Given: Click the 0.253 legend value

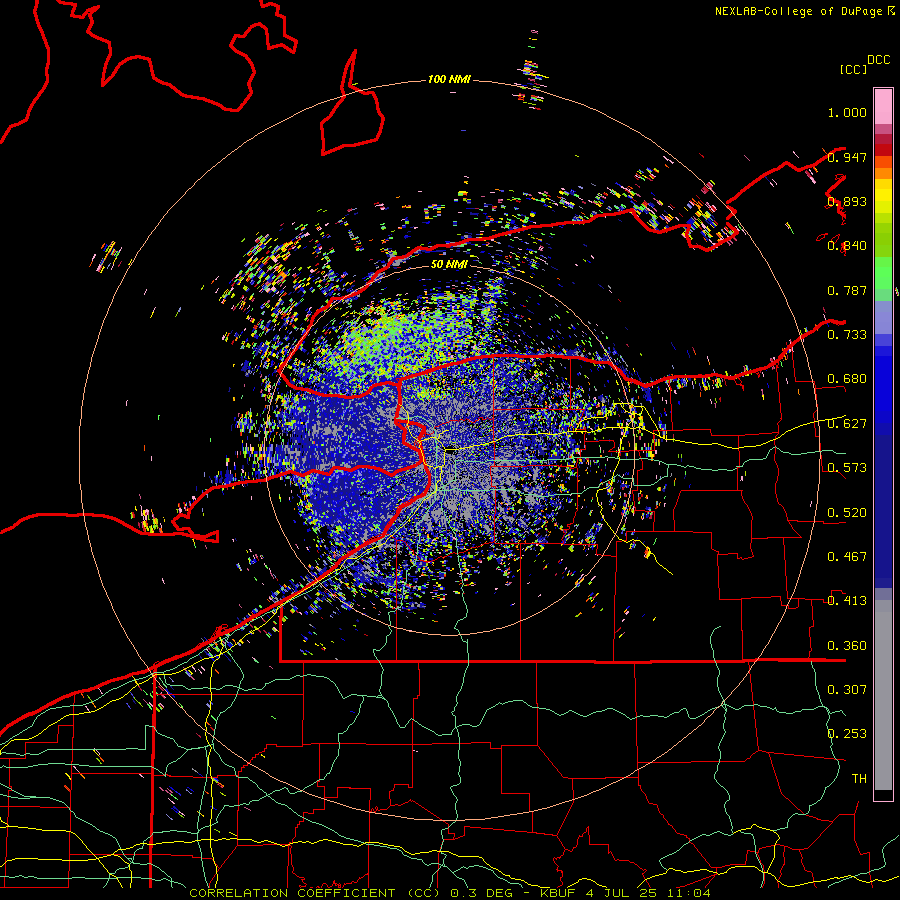Looking at the screenshot, I should [x=847, y=734].
